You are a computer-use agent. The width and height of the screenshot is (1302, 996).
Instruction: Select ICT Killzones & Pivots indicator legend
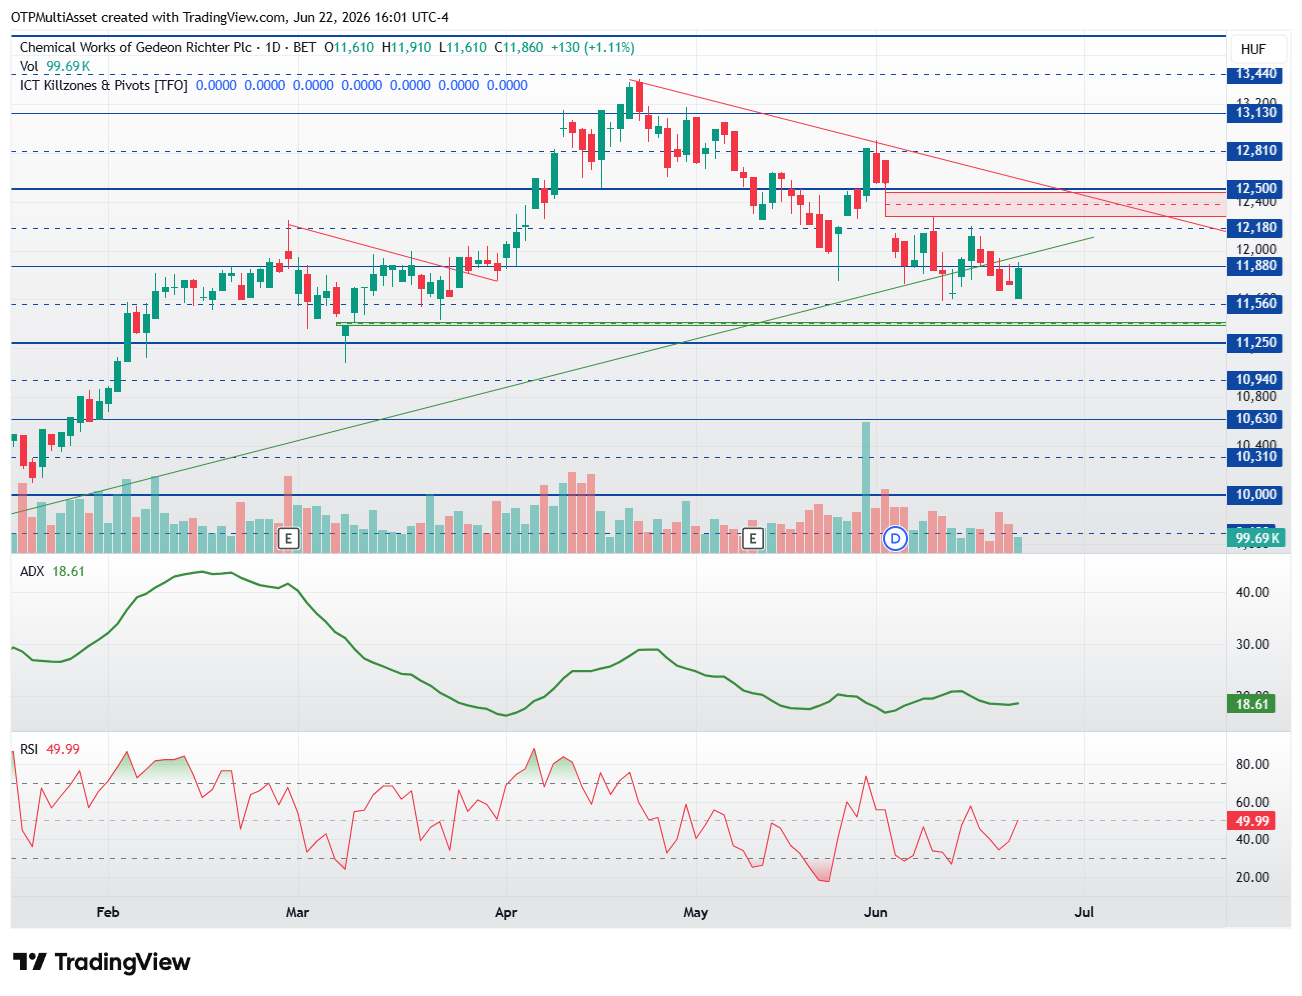[x=104, y=85]
